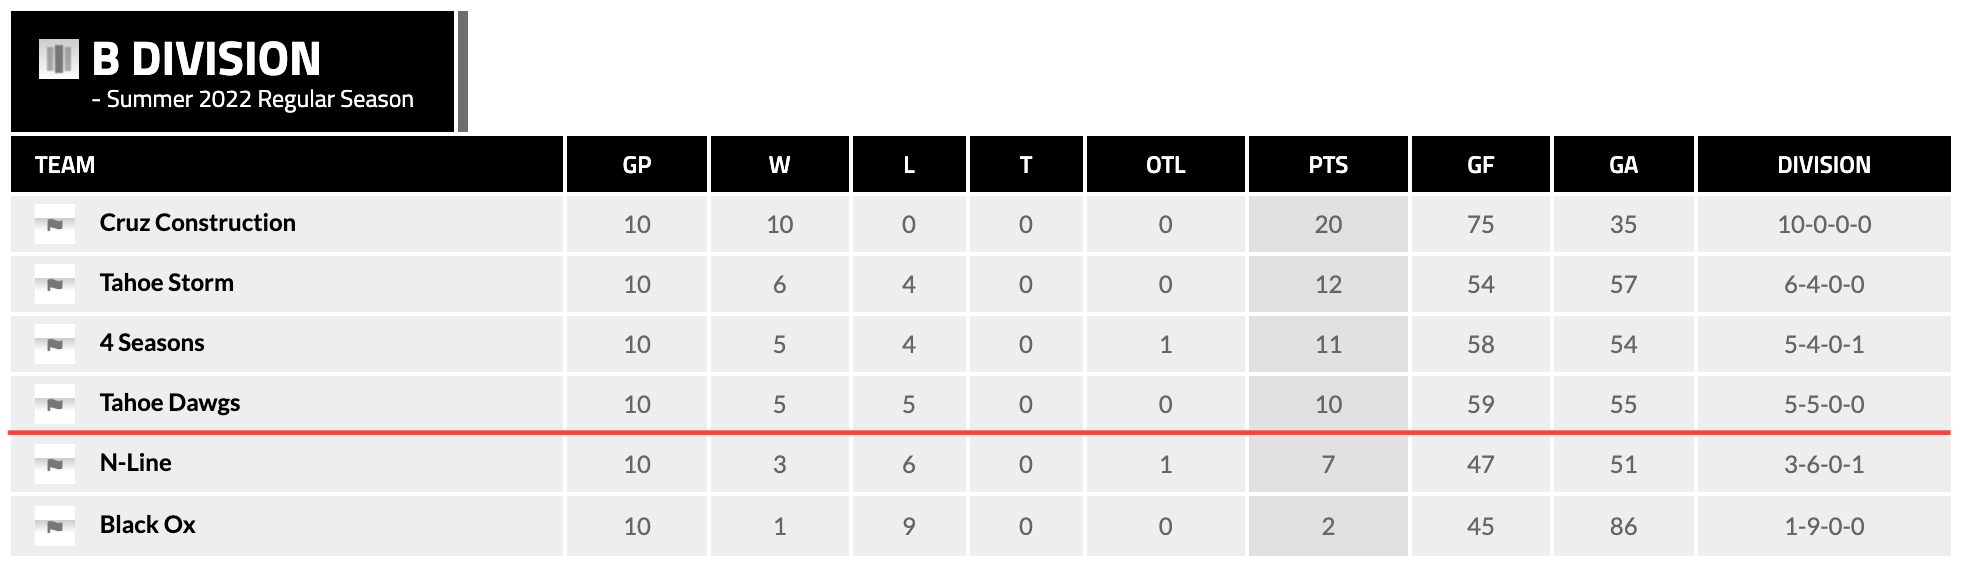Open the N-Line team link
Screen dimensions: 1965x571
point(135,463)
